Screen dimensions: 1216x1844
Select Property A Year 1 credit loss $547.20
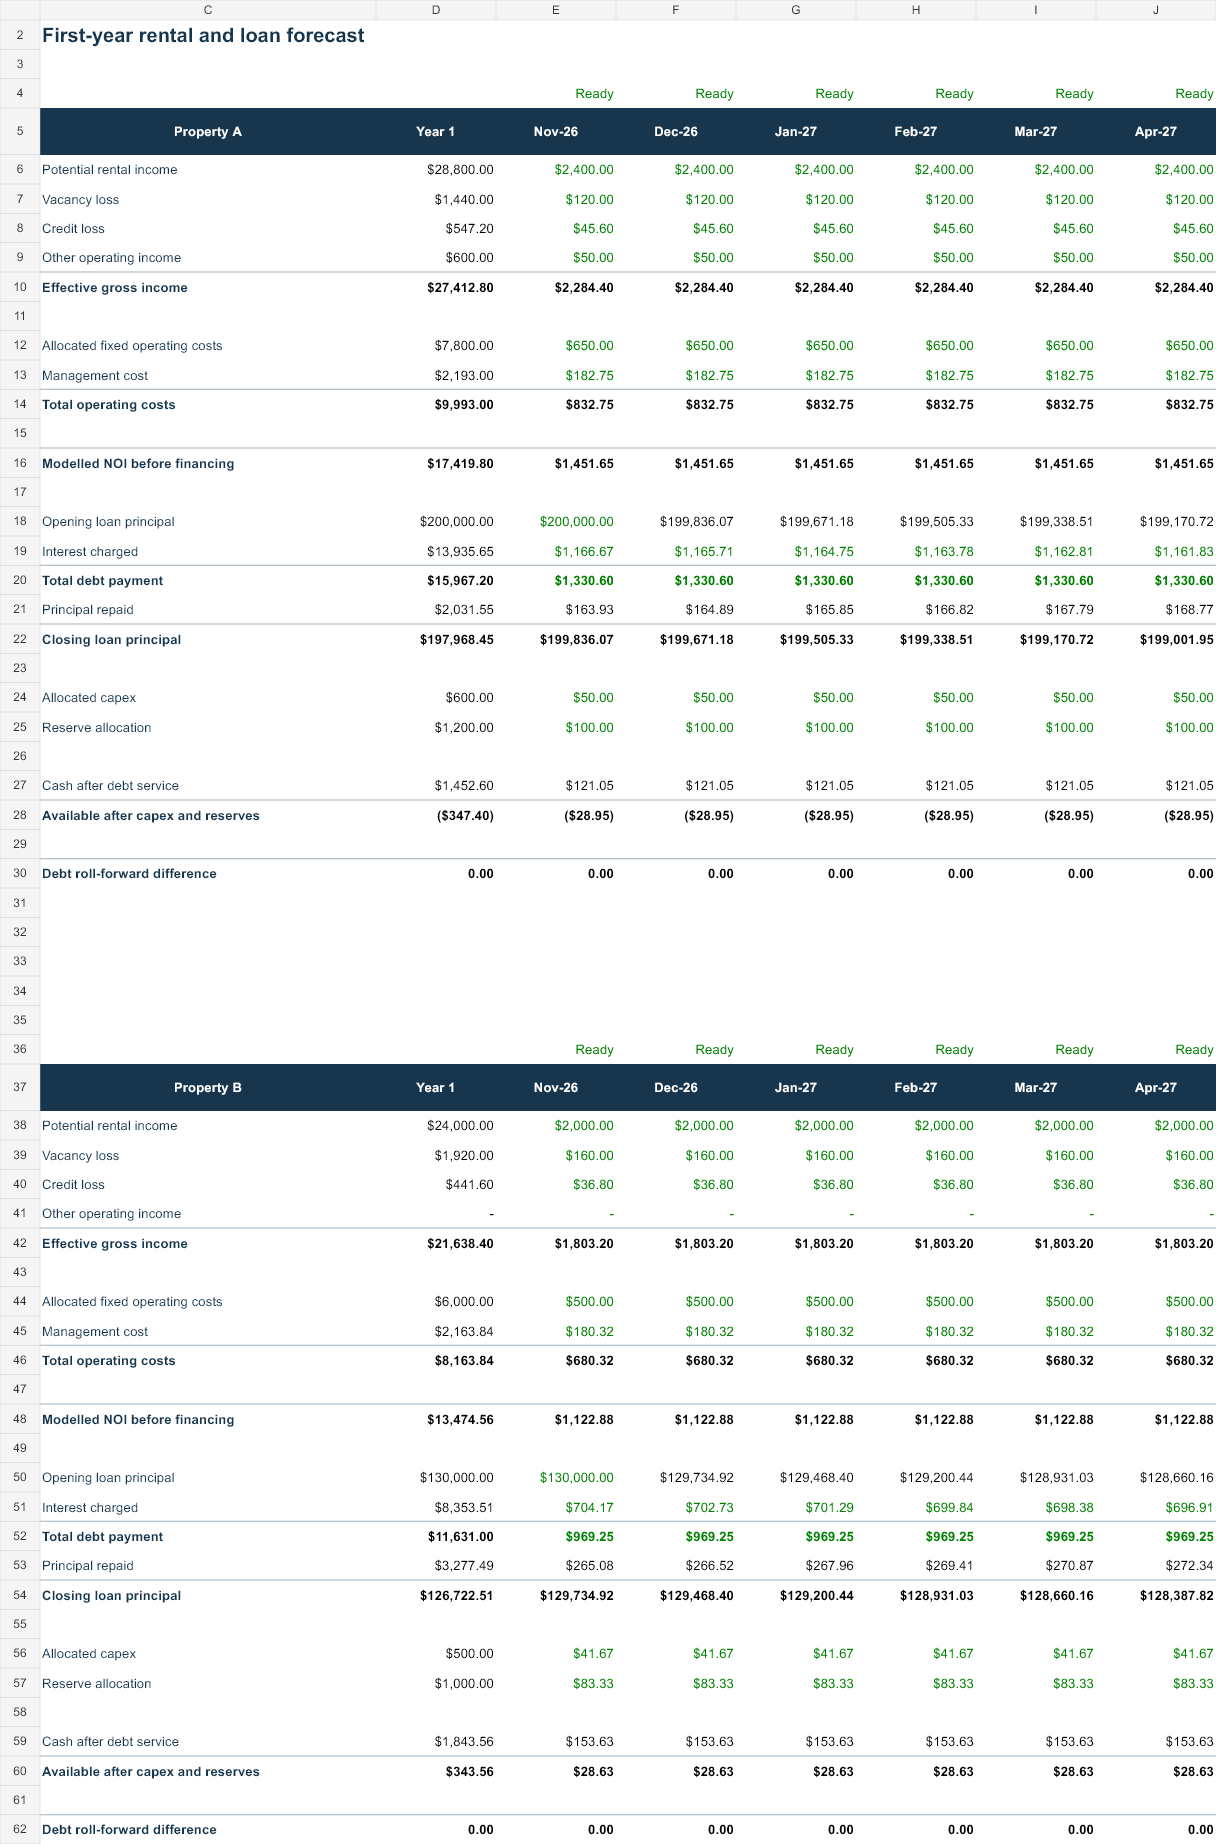pos(470,229)
